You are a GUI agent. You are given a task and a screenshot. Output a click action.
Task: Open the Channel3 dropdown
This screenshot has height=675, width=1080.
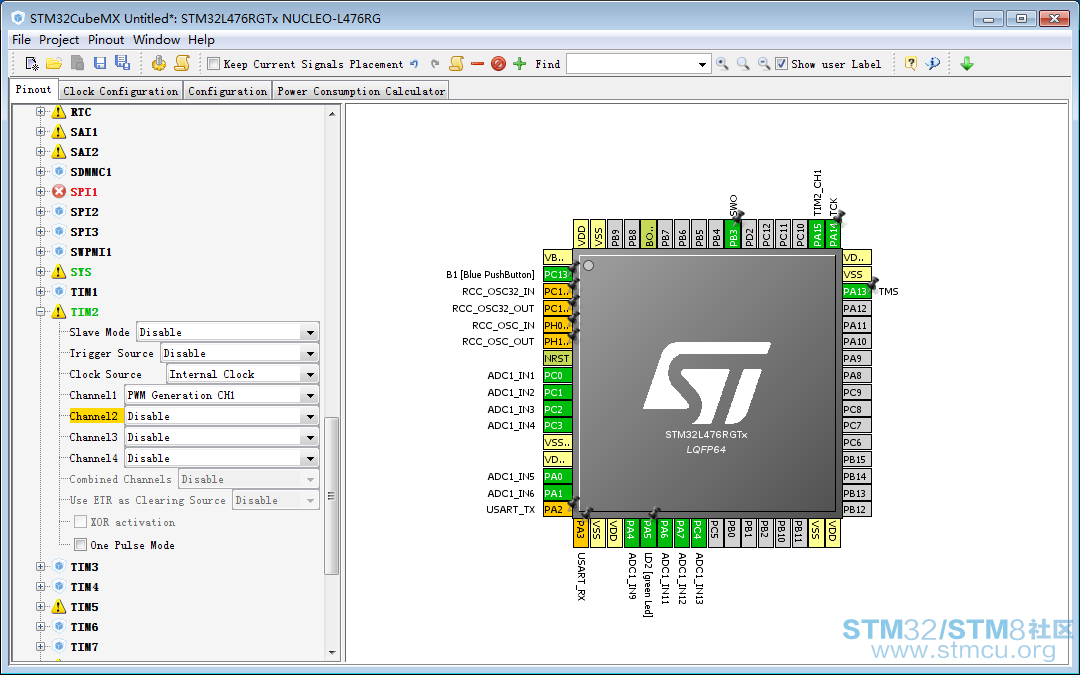click(x=310, y=437)
